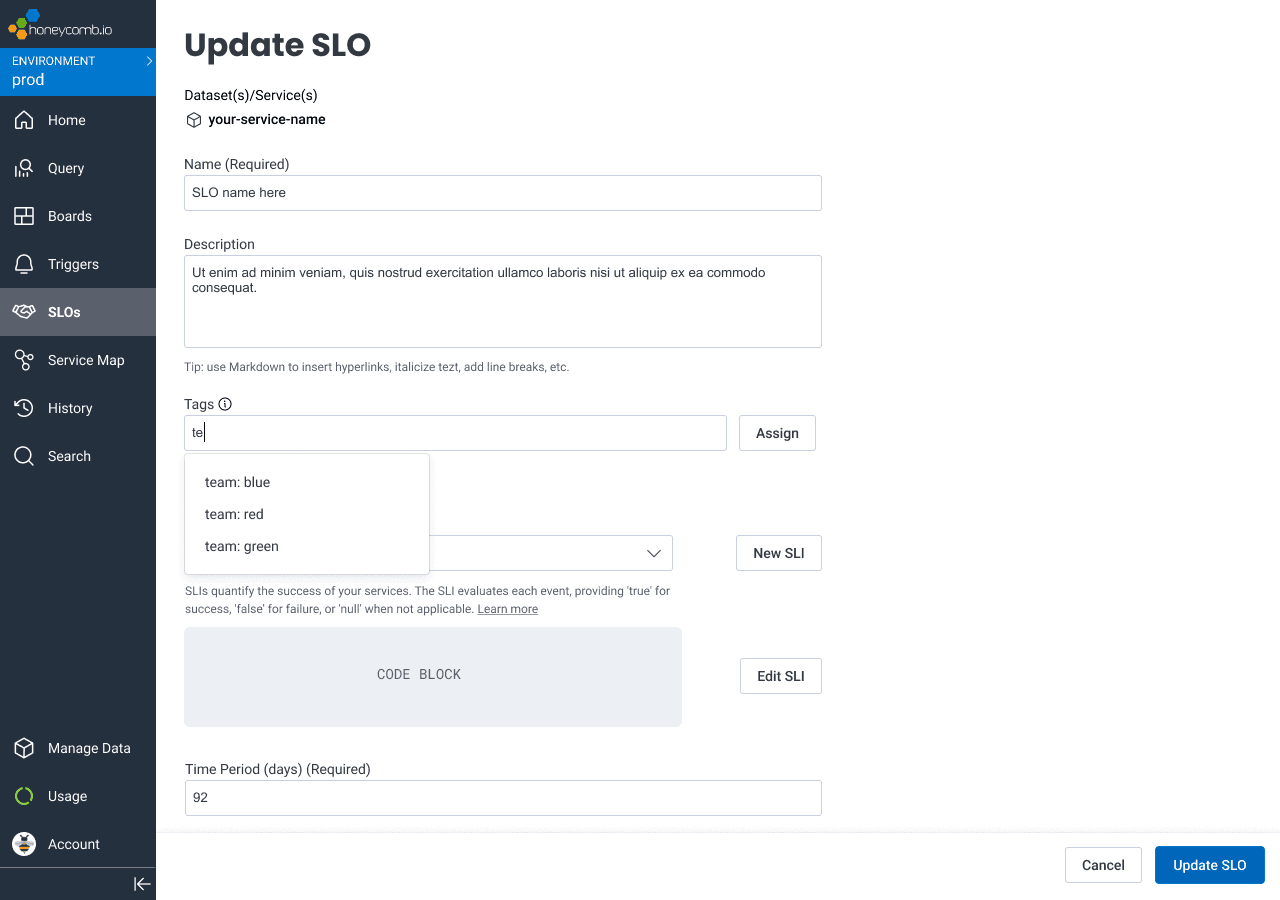The image size is (1280, 900).
Task: Open the SLI selection dropdown
Action: (654, 552)
